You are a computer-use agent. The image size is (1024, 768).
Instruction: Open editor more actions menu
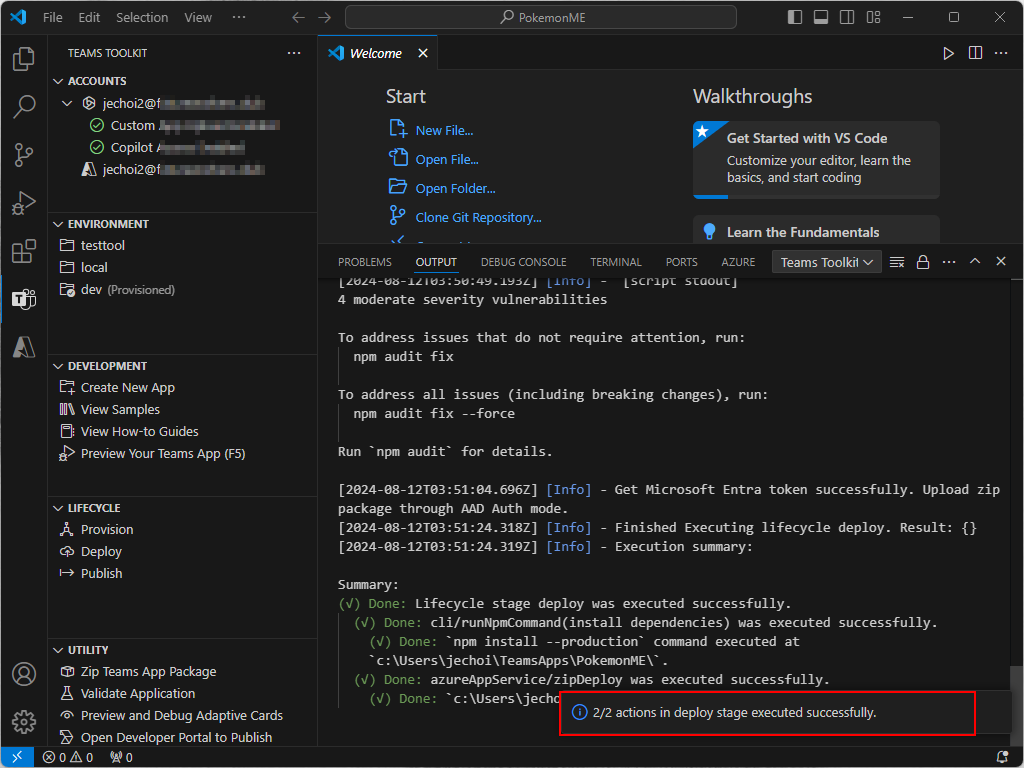point(1000,53)
